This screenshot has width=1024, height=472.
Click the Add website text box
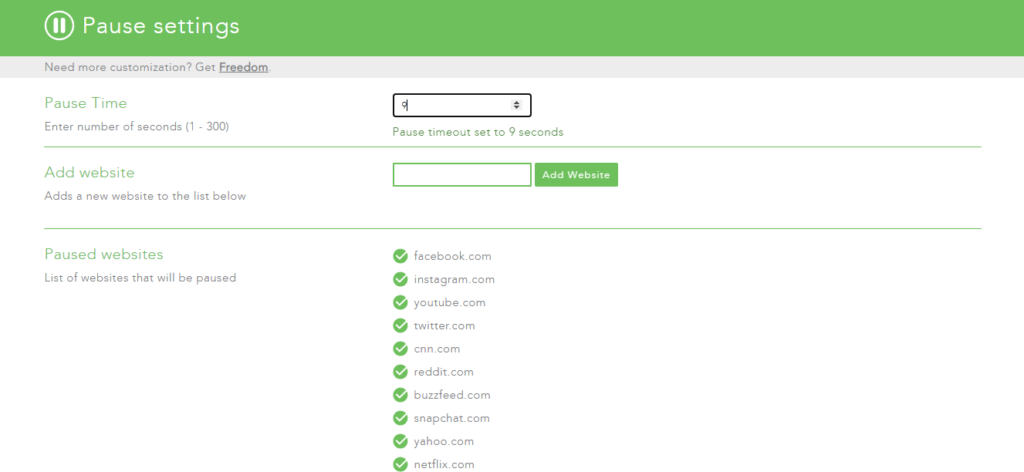coord(462,175)
